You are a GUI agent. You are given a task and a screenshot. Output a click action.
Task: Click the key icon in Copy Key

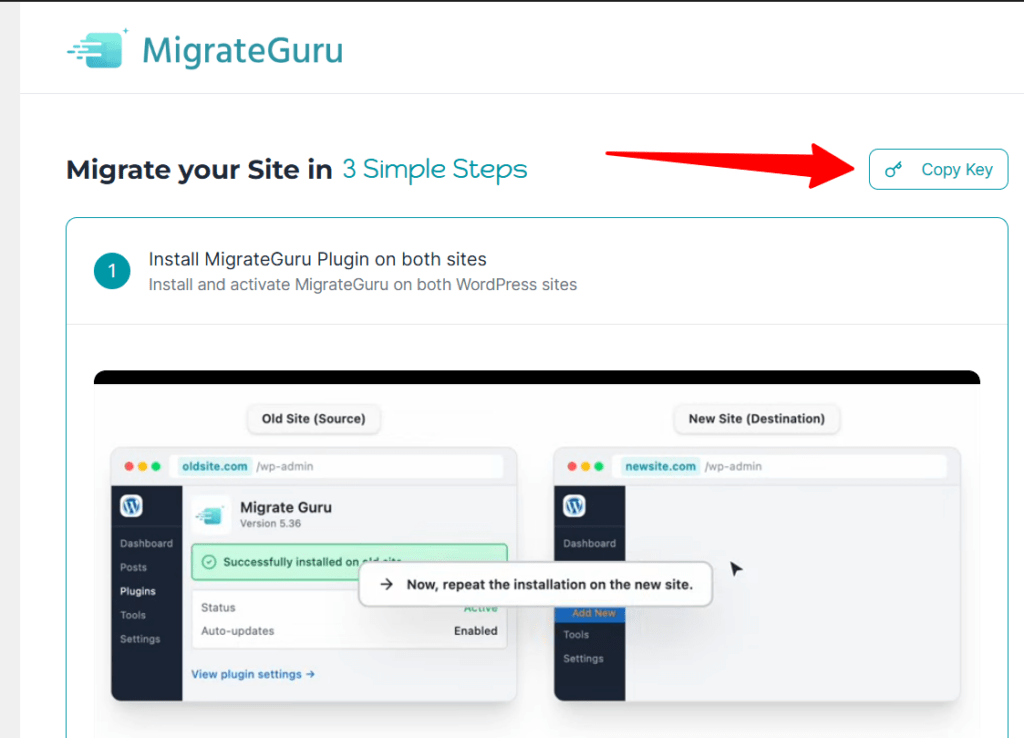(893, 170)
